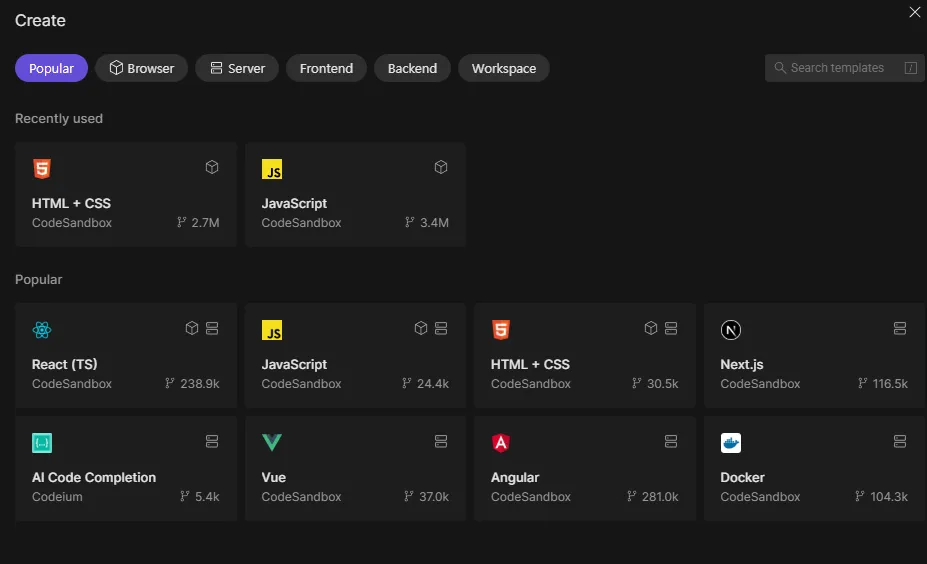Click HTML5 logo in recently used HTML + CSS card
This screenshot has height=564, width=927.
tap(42, 168)
